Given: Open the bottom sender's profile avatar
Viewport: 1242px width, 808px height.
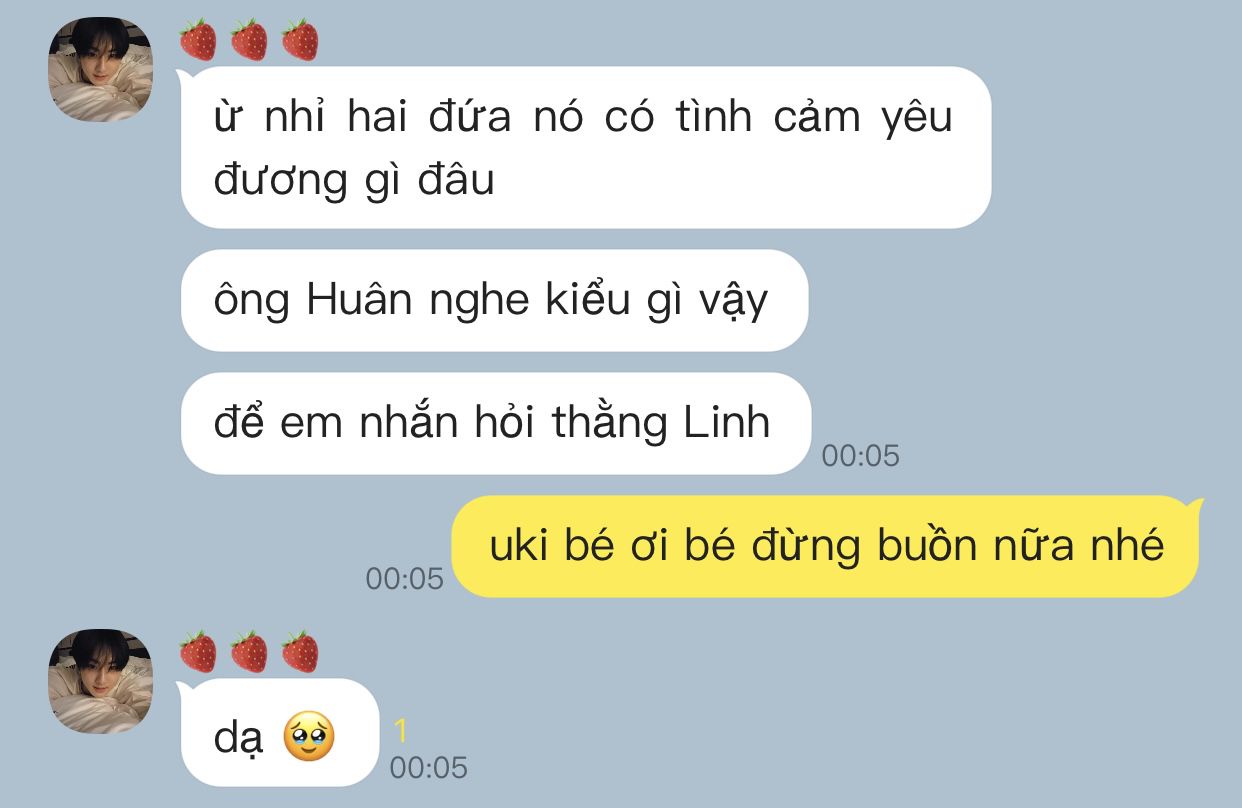Looking at the screenshot, I should [x=101, y=681].
